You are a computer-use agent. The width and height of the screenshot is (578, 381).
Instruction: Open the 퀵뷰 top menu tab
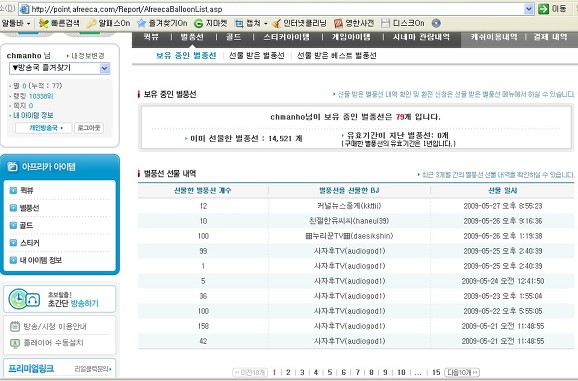click(151, 37)
